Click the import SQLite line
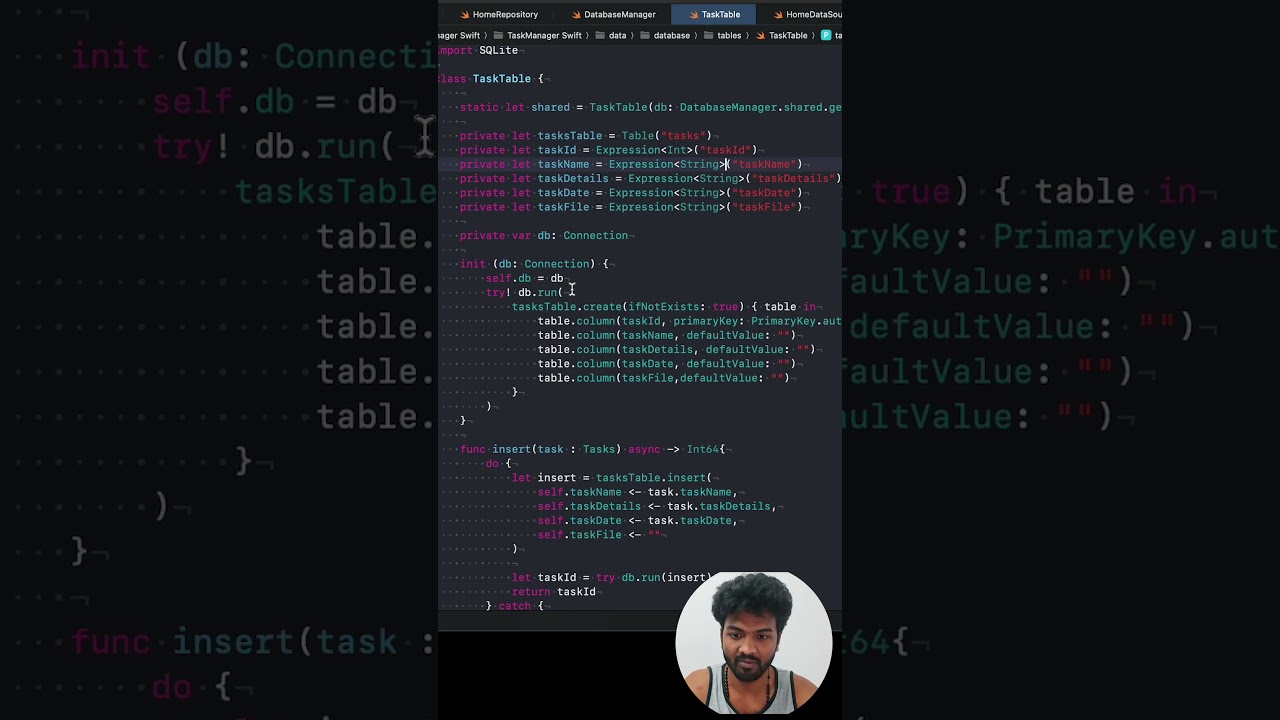Screen dimensions: 1280x720 click(479, 50)
